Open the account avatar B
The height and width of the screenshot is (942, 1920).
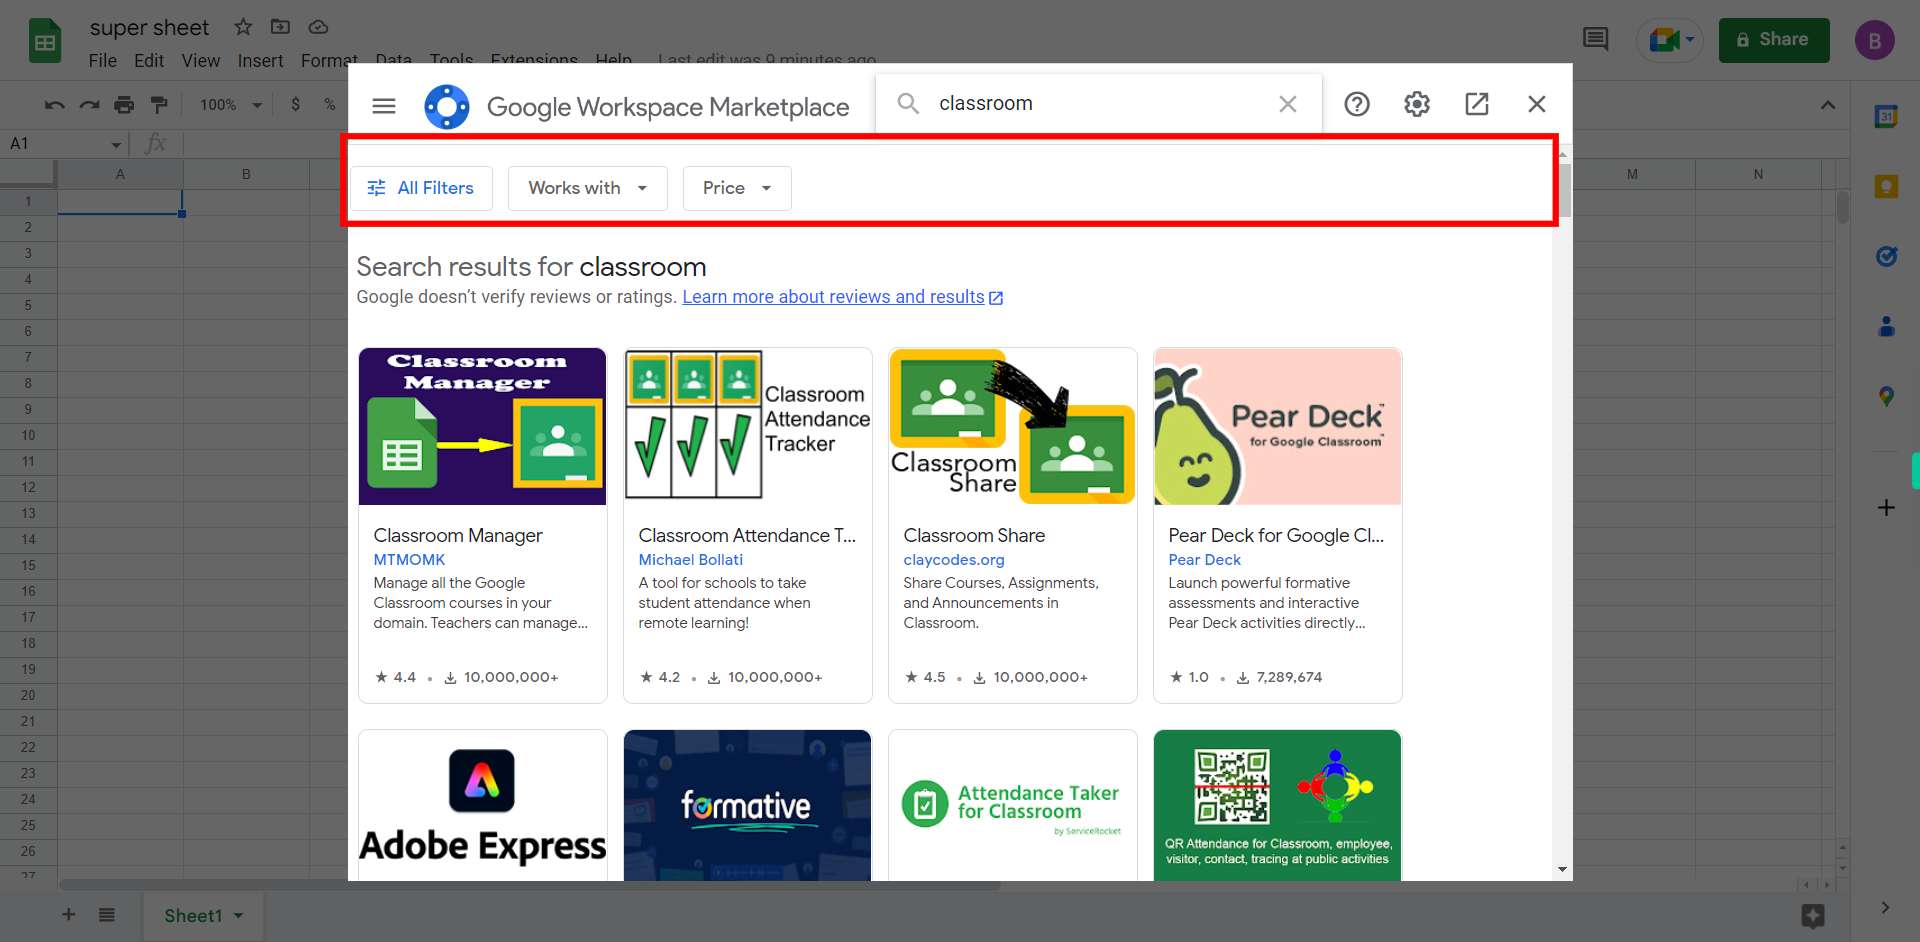click(x=1875, y=40)
